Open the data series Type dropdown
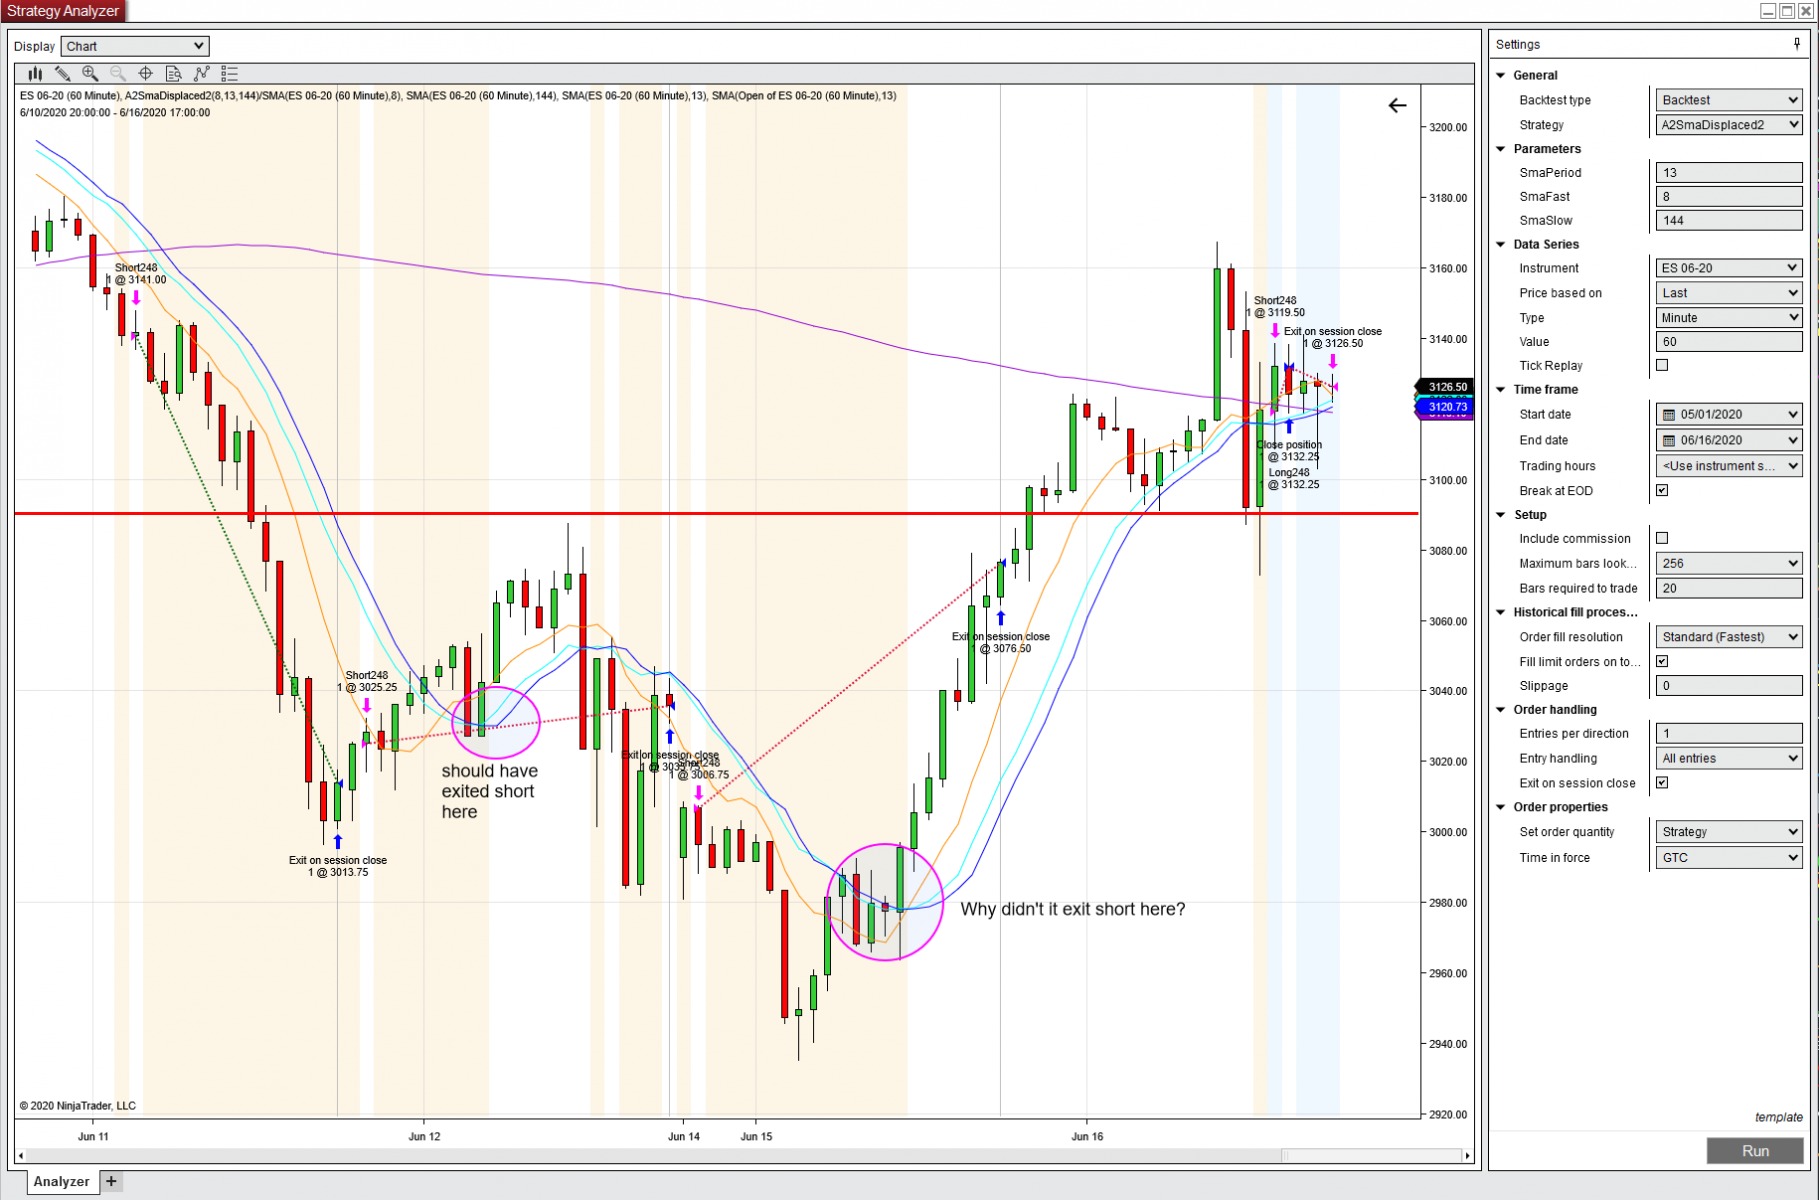The width and height of the screenshot is (1819, 1200). 1729,318
